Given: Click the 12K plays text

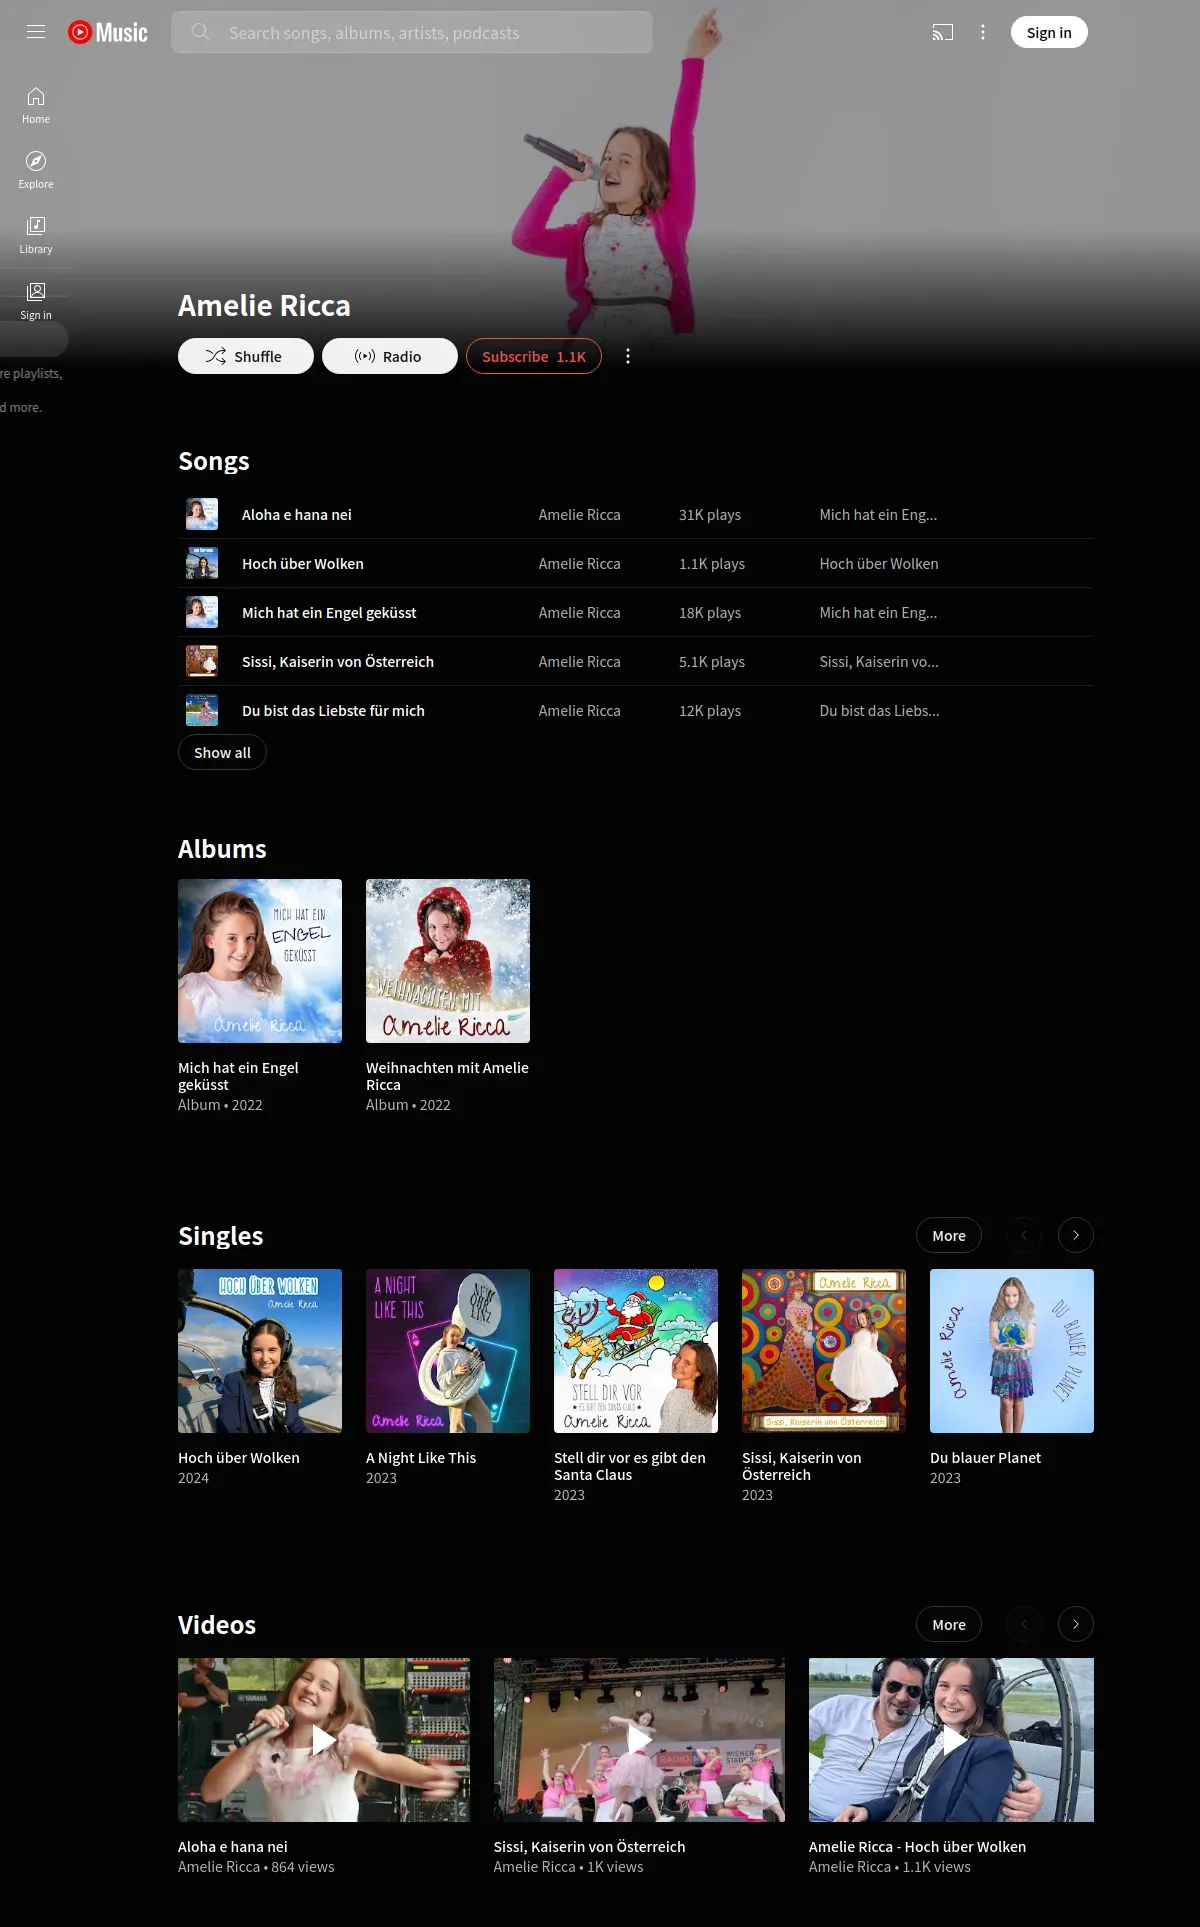Looking at the screenshot, I should (710, 710).
